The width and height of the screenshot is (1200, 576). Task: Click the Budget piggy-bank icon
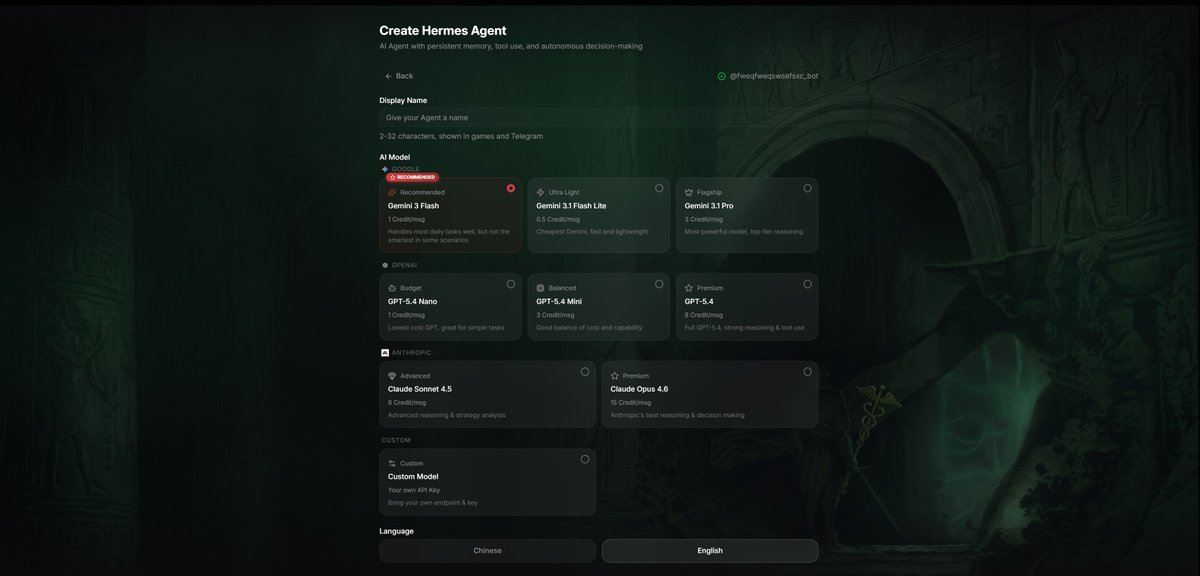pos(392,288)
